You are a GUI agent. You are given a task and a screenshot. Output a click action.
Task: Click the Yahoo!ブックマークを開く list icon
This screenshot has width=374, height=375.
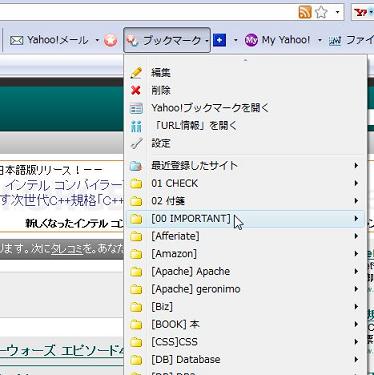[x=136, y=108]
